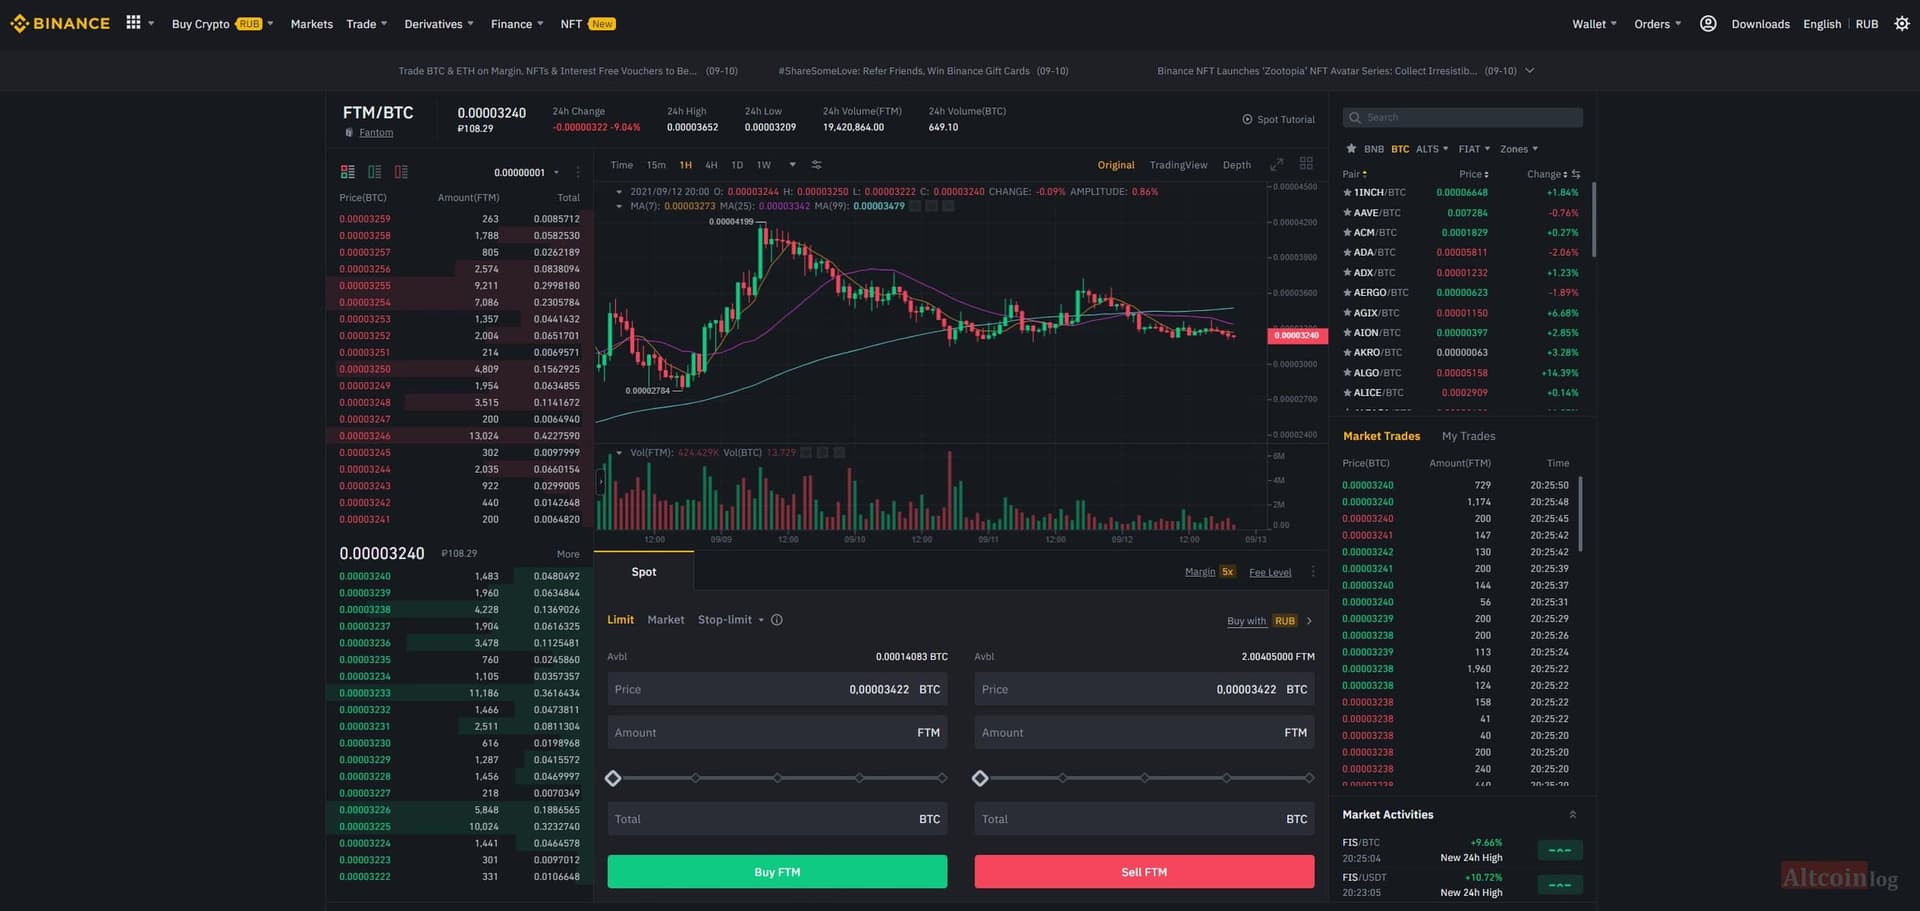Open the stop-limit info icon

[x=777, y=620]
